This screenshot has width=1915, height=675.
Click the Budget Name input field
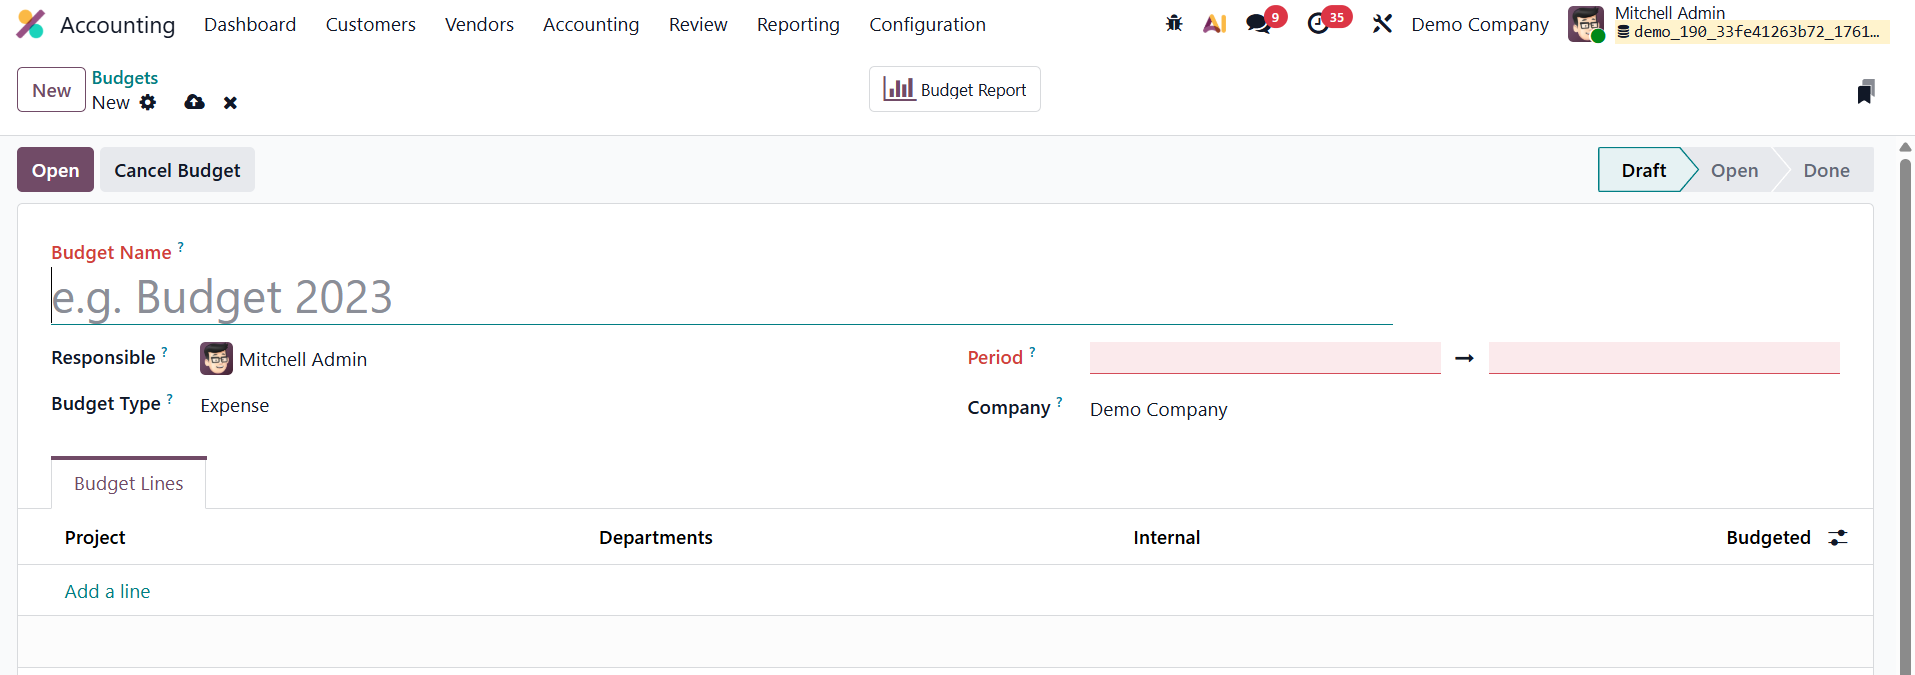[720, 298]
